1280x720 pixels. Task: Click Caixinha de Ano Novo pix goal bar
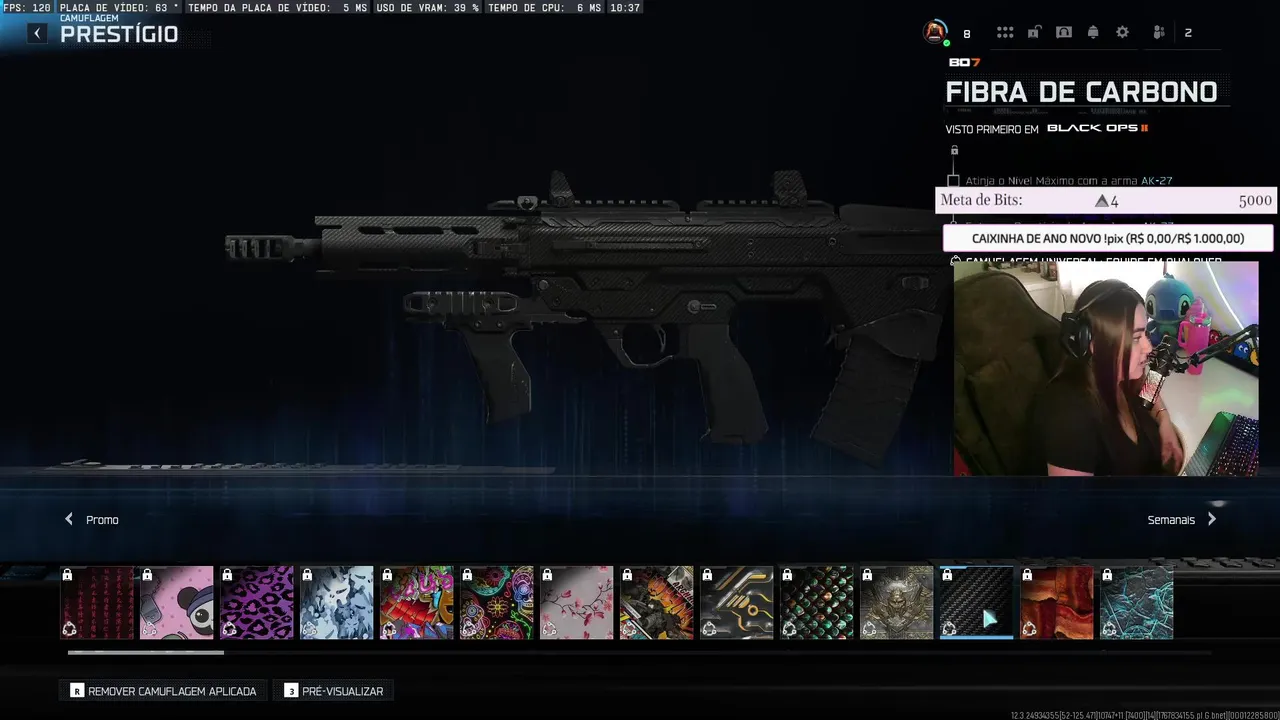pos(1108,239)
